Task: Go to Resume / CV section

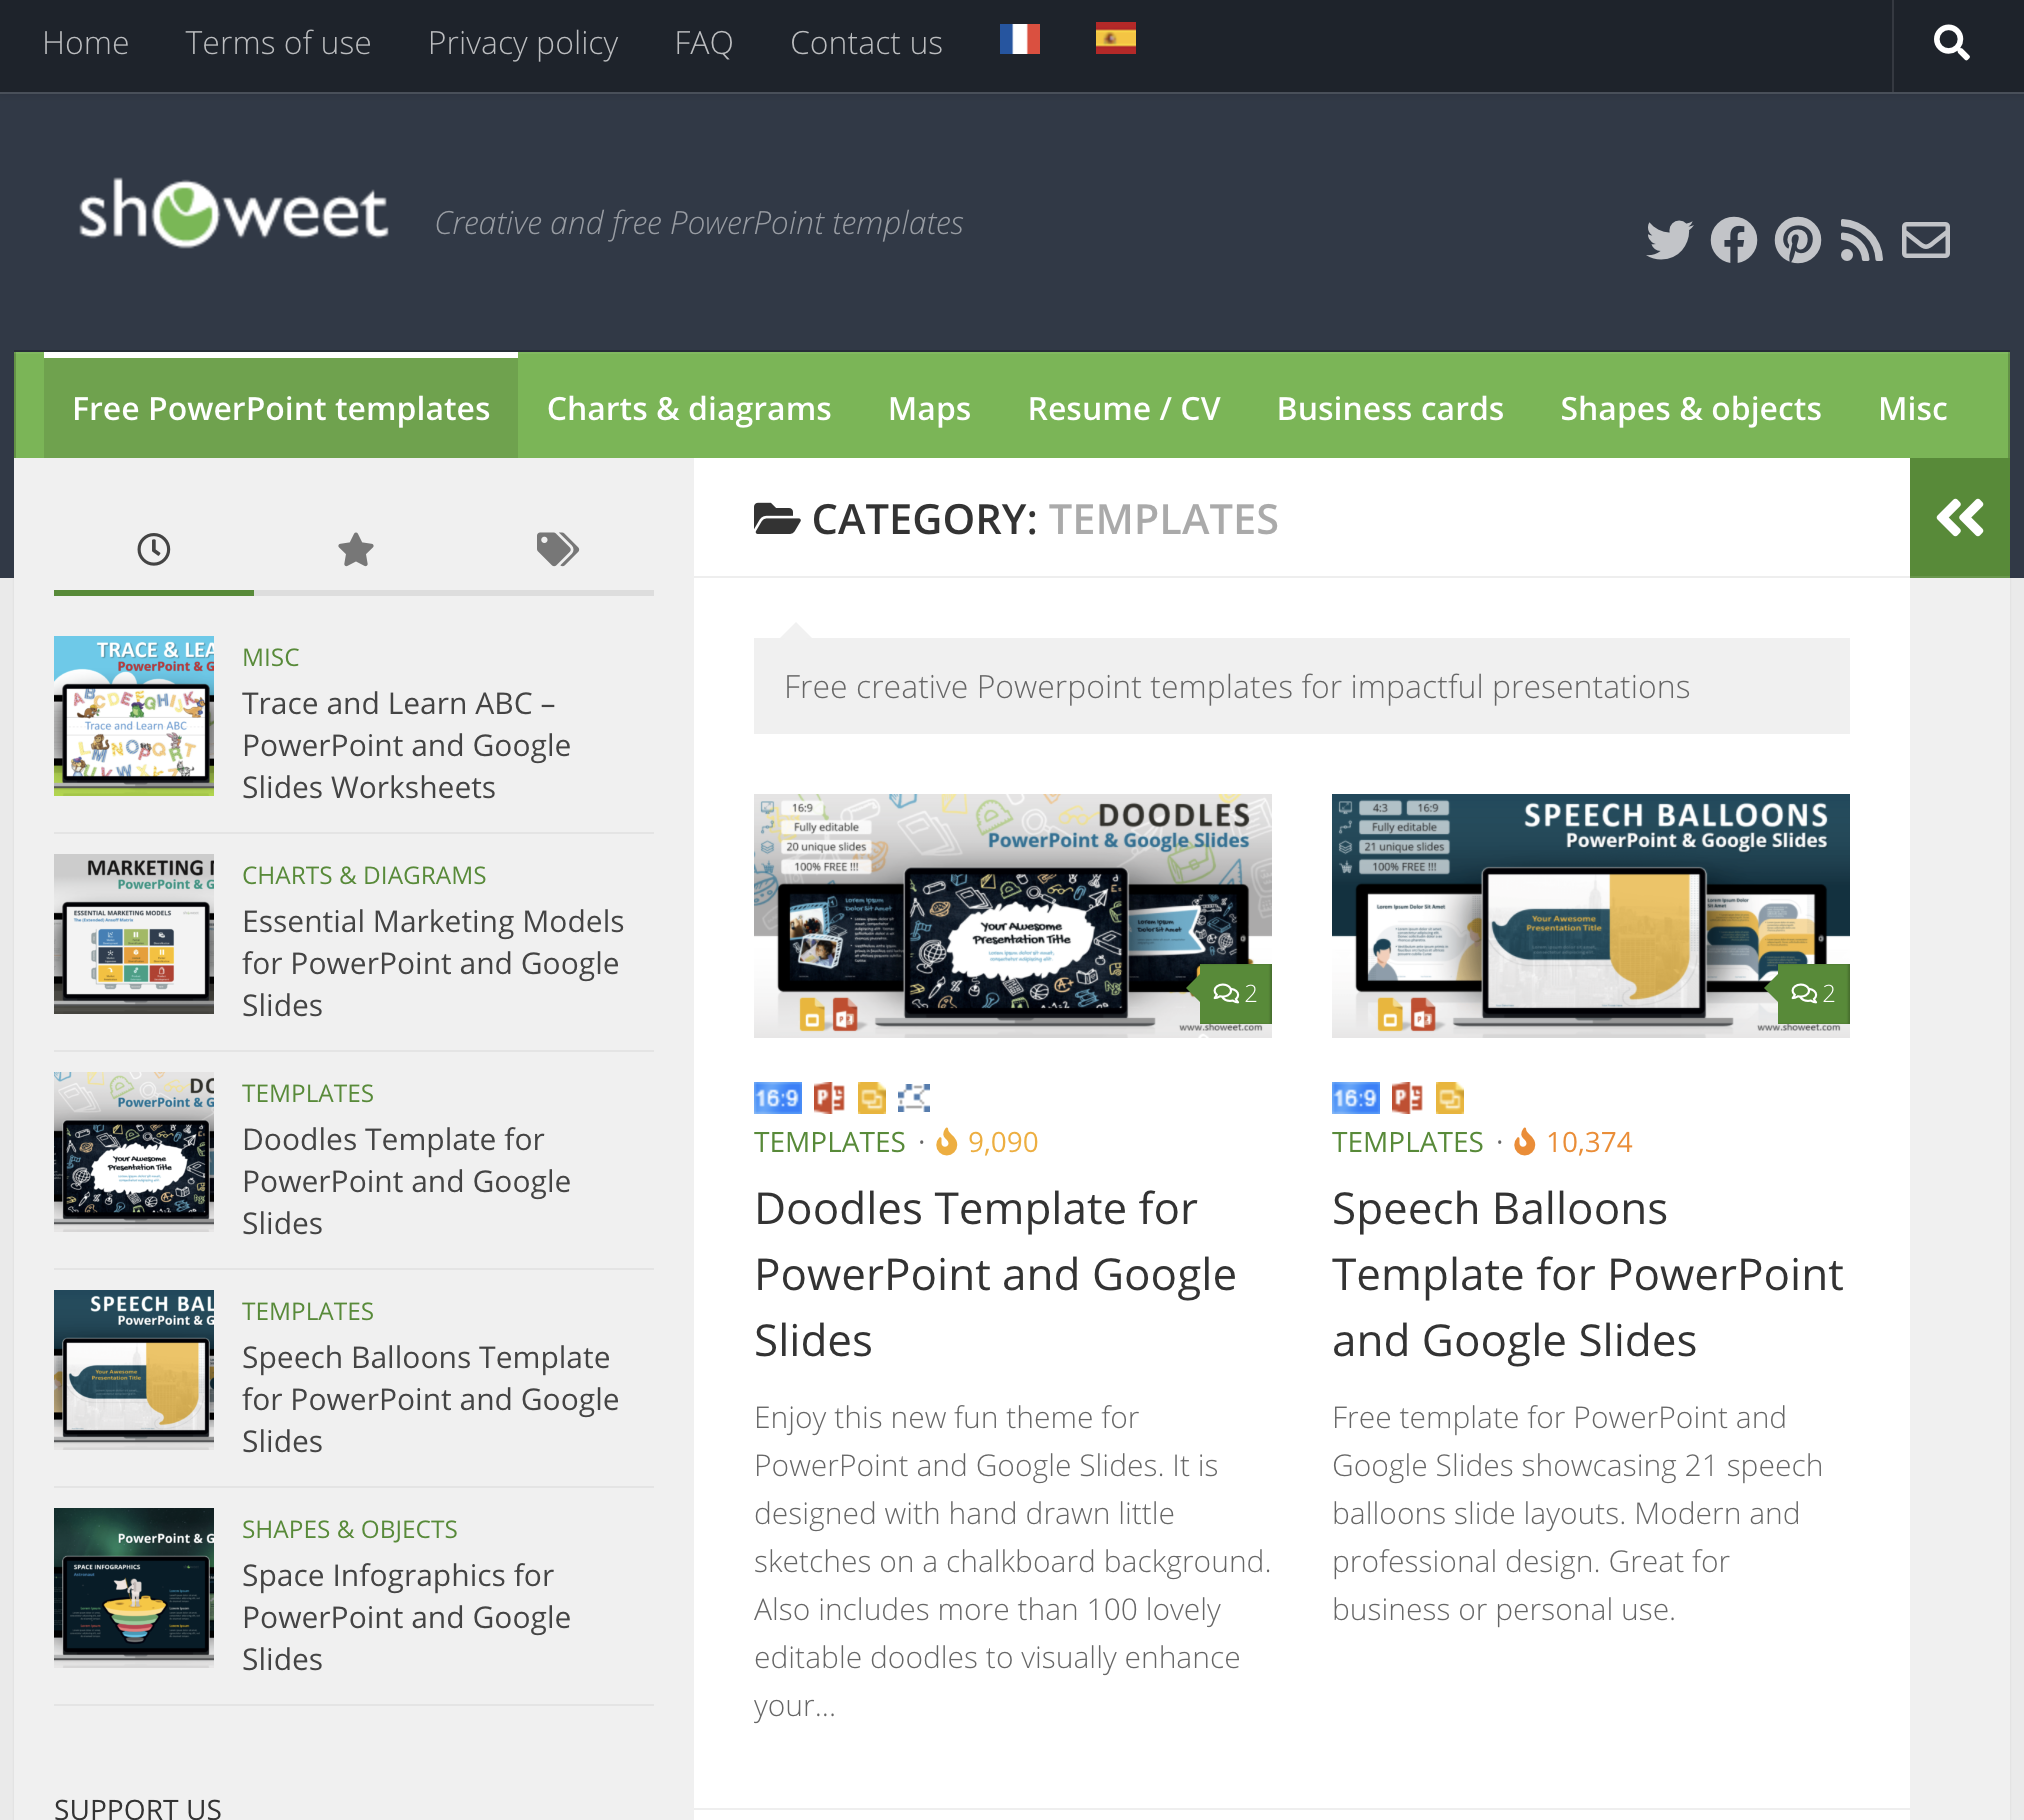Action: [x=1123, y=408]
